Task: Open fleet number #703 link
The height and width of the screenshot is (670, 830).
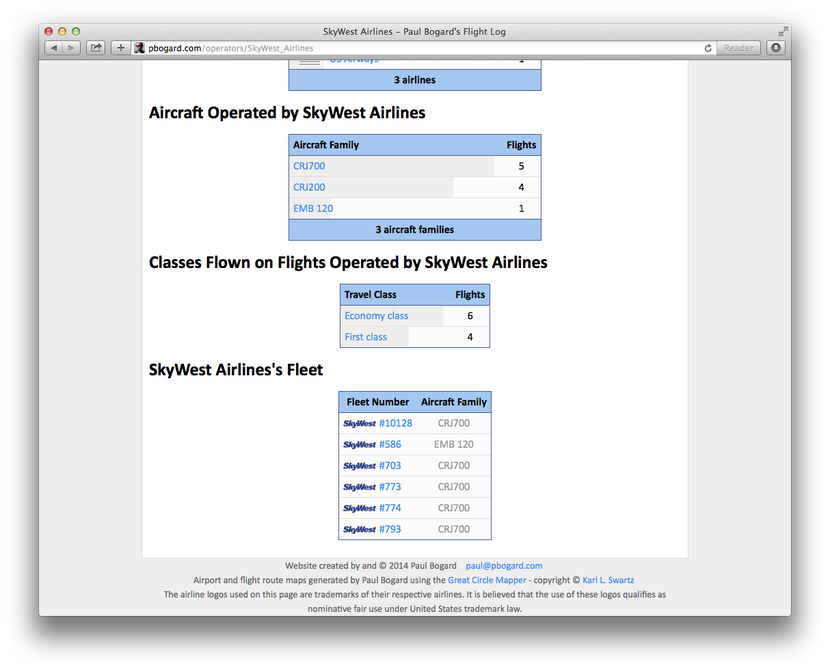Action: (391, 465)
